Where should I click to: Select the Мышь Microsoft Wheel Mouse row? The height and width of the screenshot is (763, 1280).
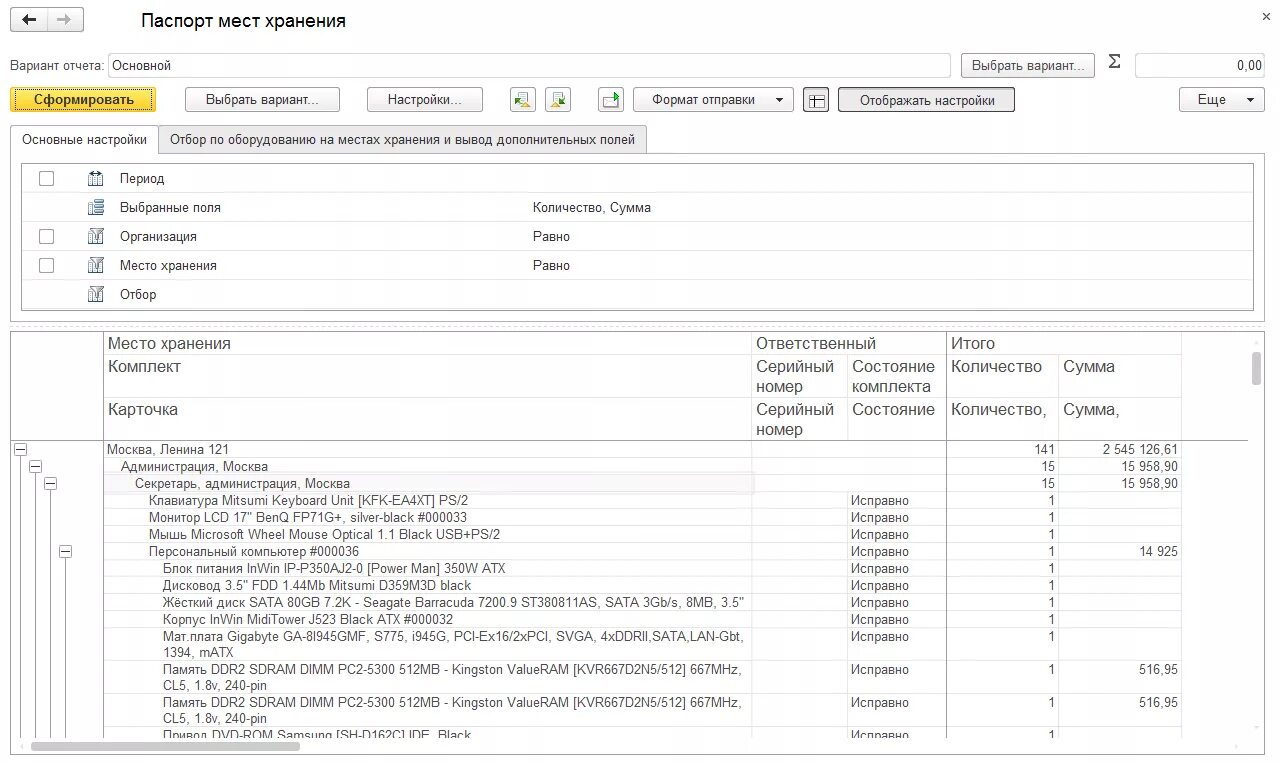[x=324, y=535]
